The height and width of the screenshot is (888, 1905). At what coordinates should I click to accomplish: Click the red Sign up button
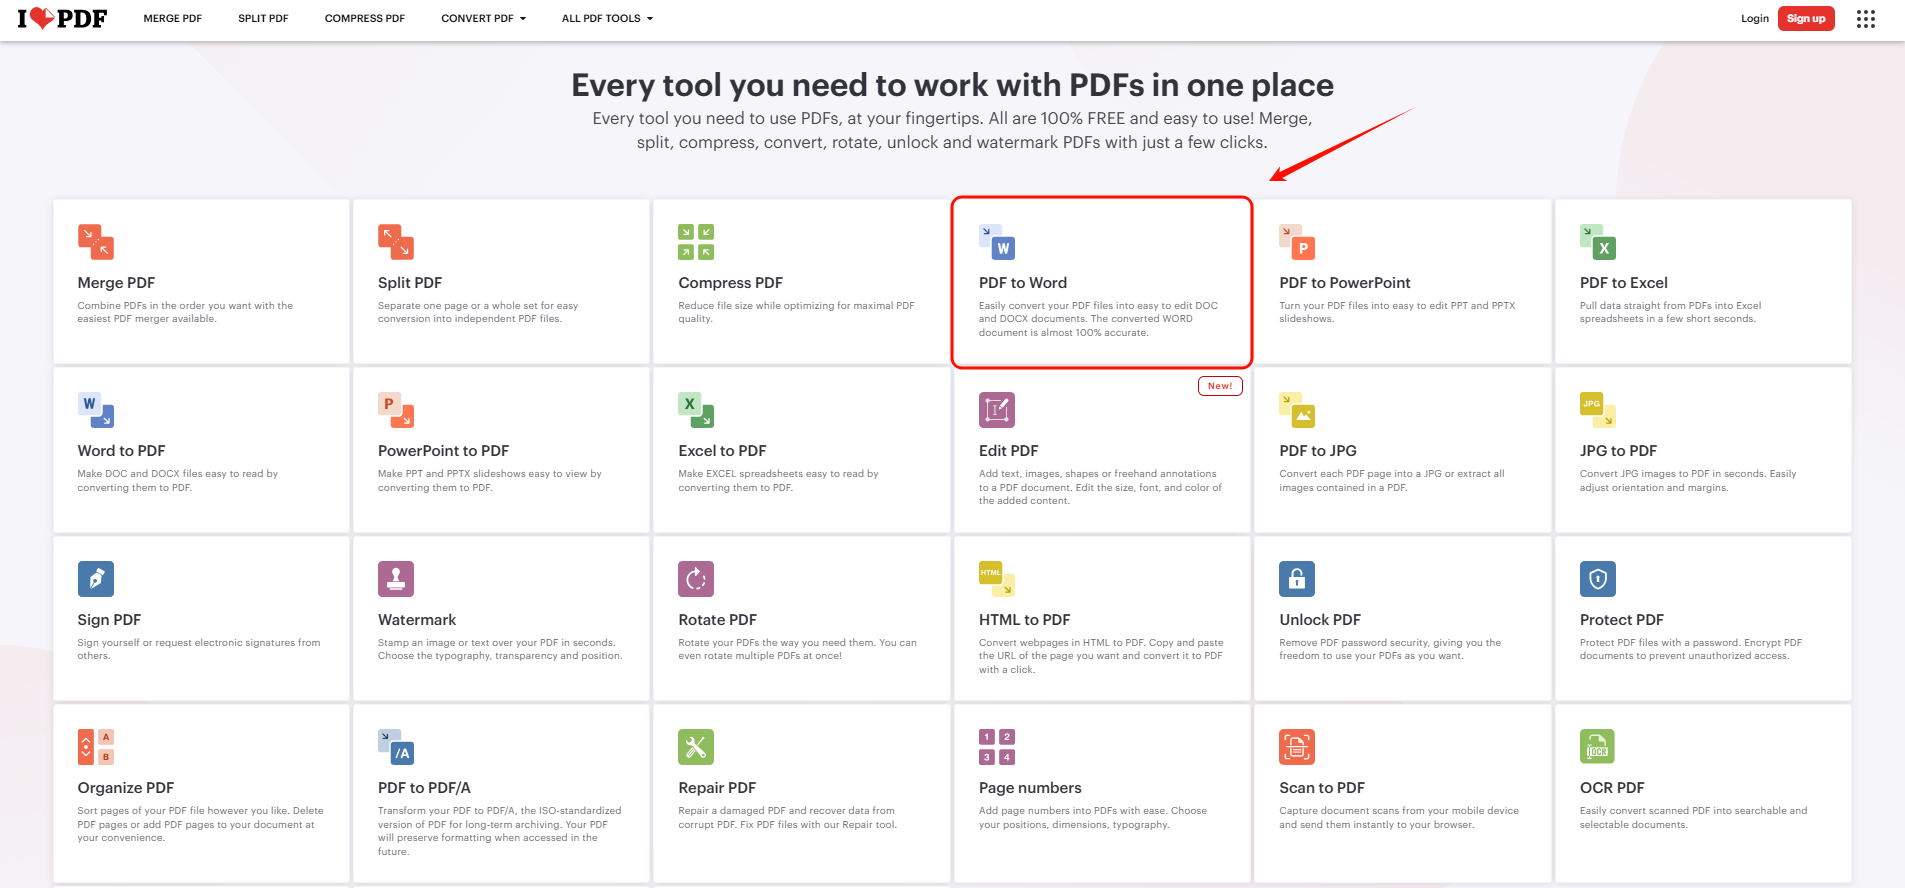click(1806, 19)
